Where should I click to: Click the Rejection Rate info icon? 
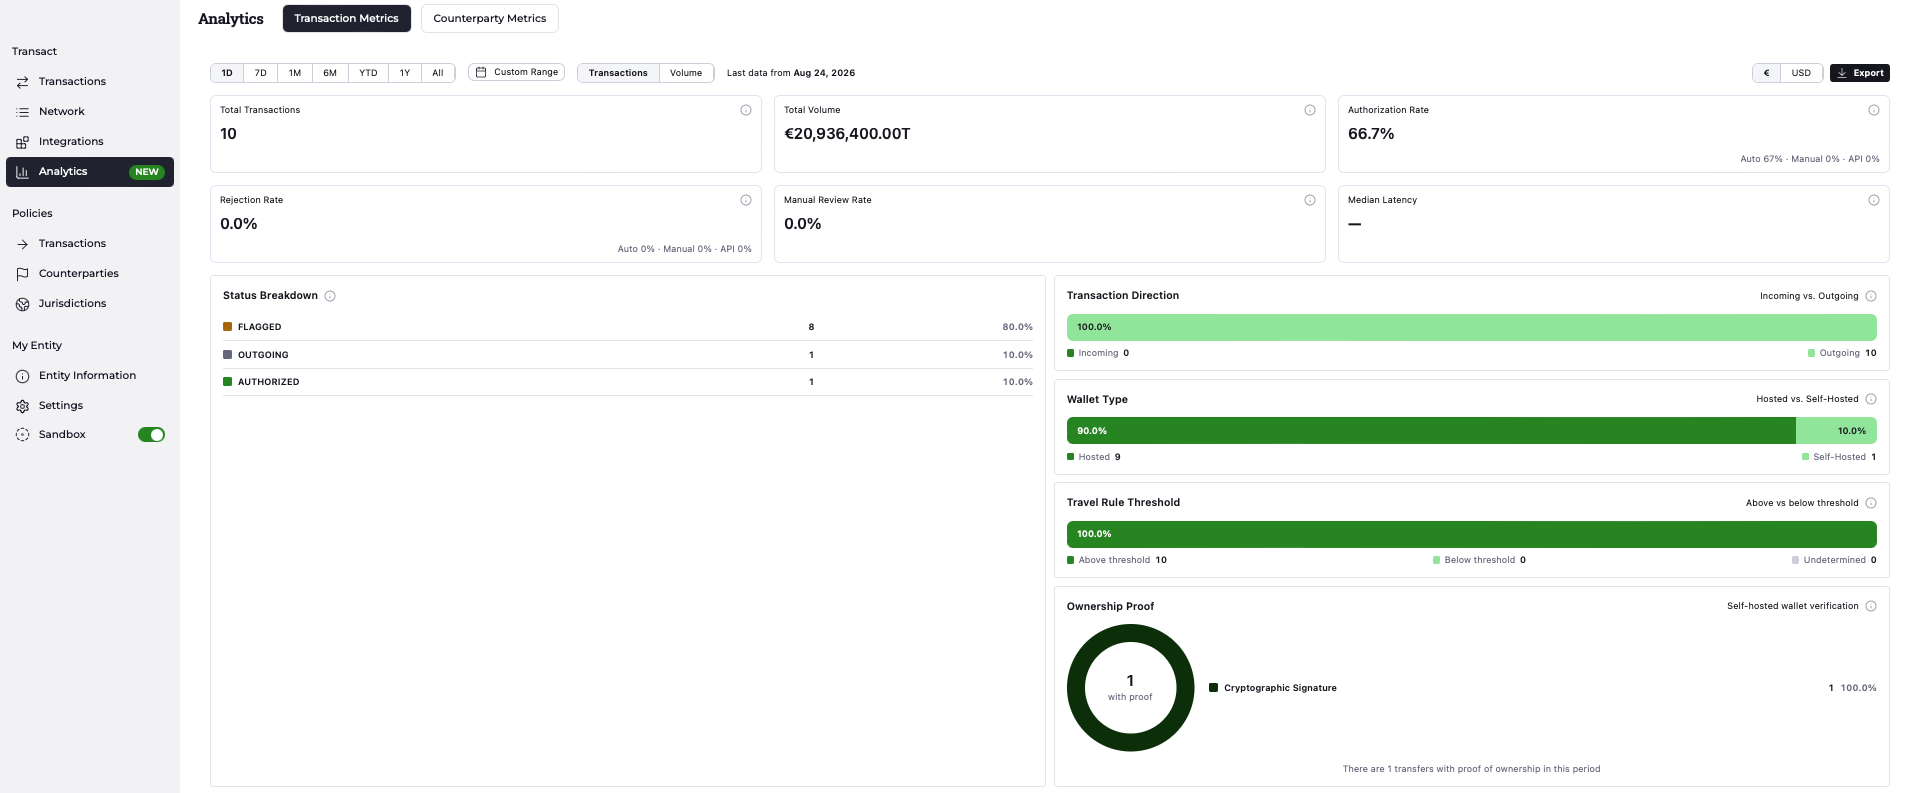(x=746, y=200)
